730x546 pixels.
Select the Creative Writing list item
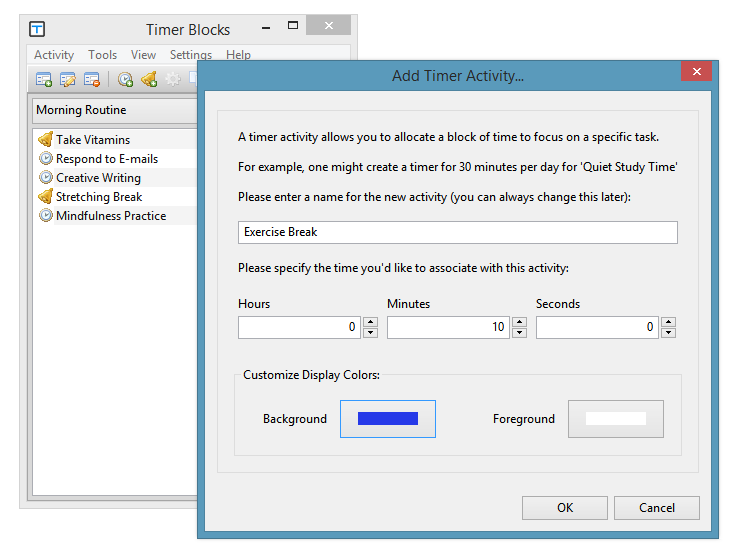[x=116, y=178]
